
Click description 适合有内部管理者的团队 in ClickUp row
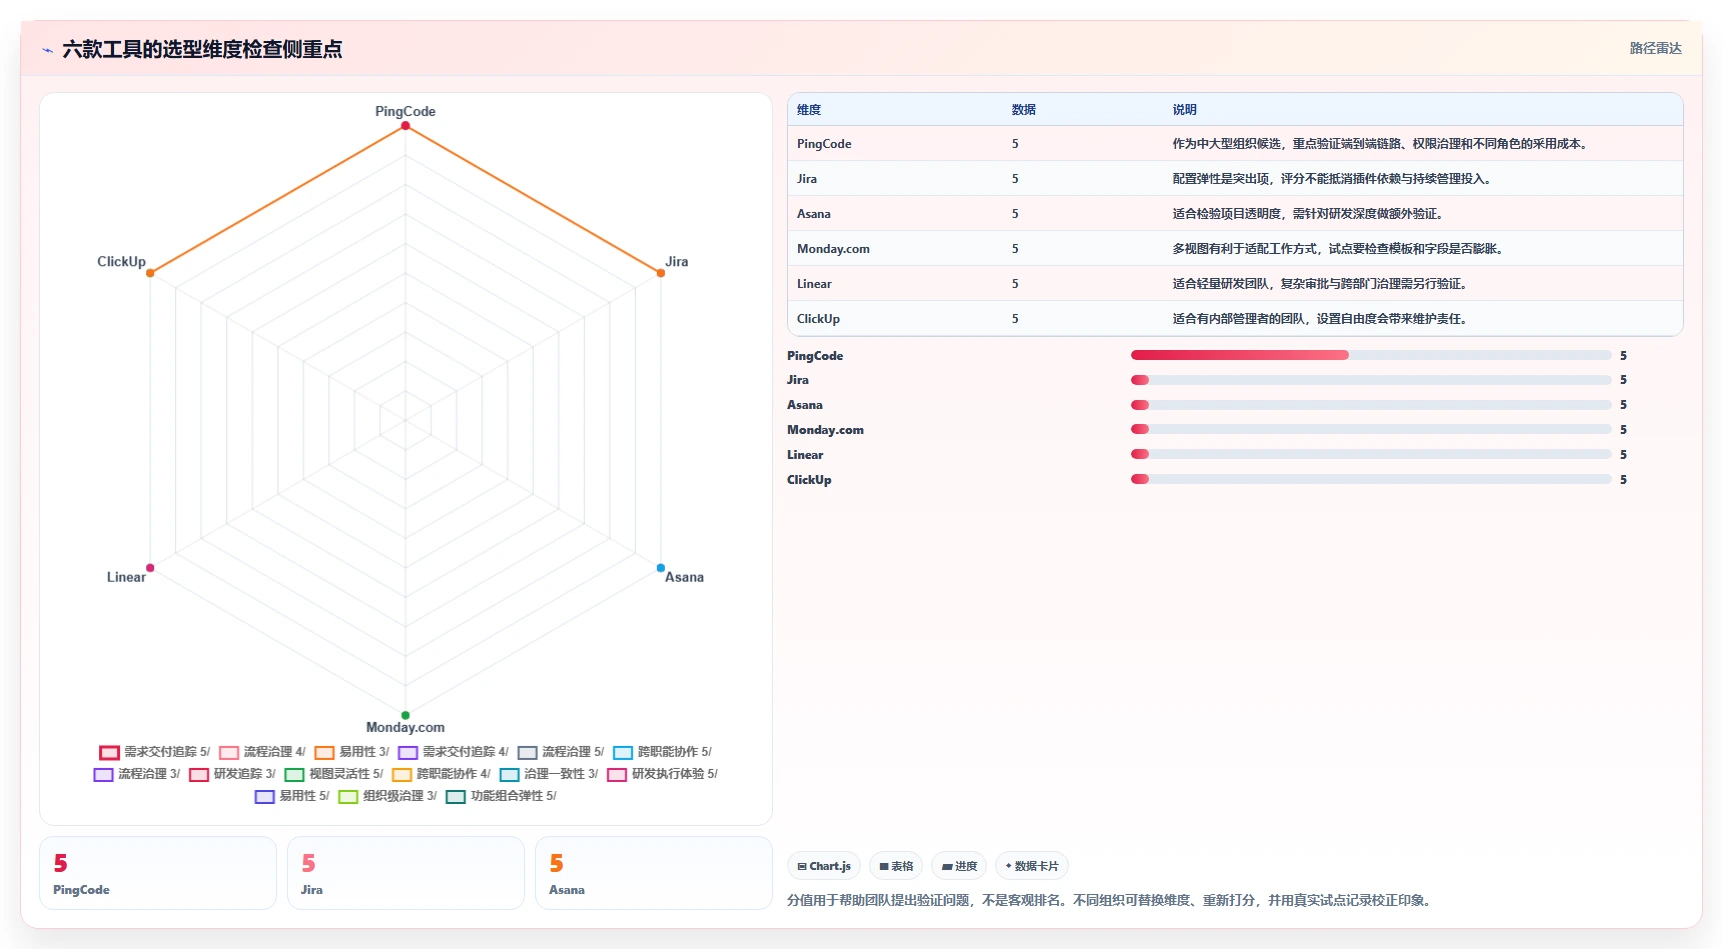(x=1322, y=319)
